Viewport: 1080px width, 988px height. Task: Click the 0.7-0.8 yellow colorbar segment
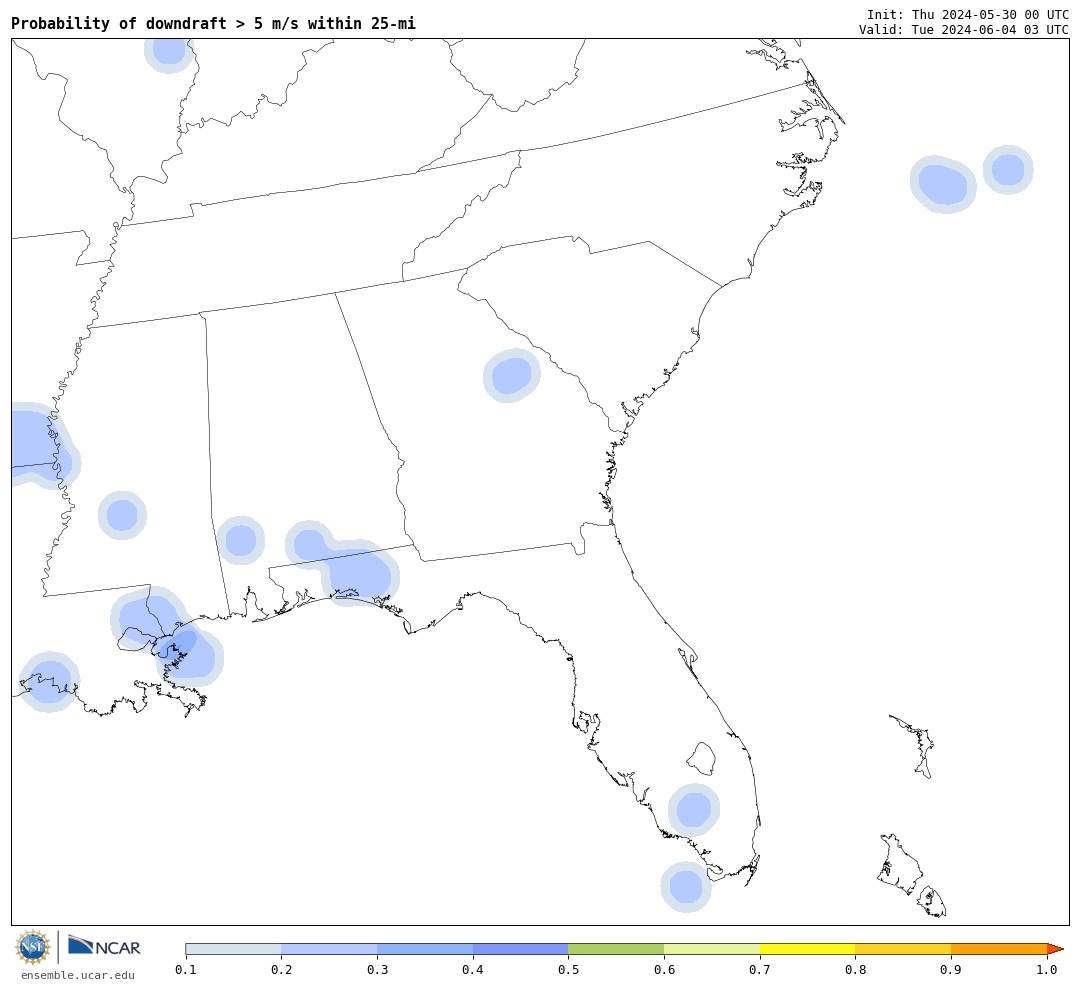point(808,949)
